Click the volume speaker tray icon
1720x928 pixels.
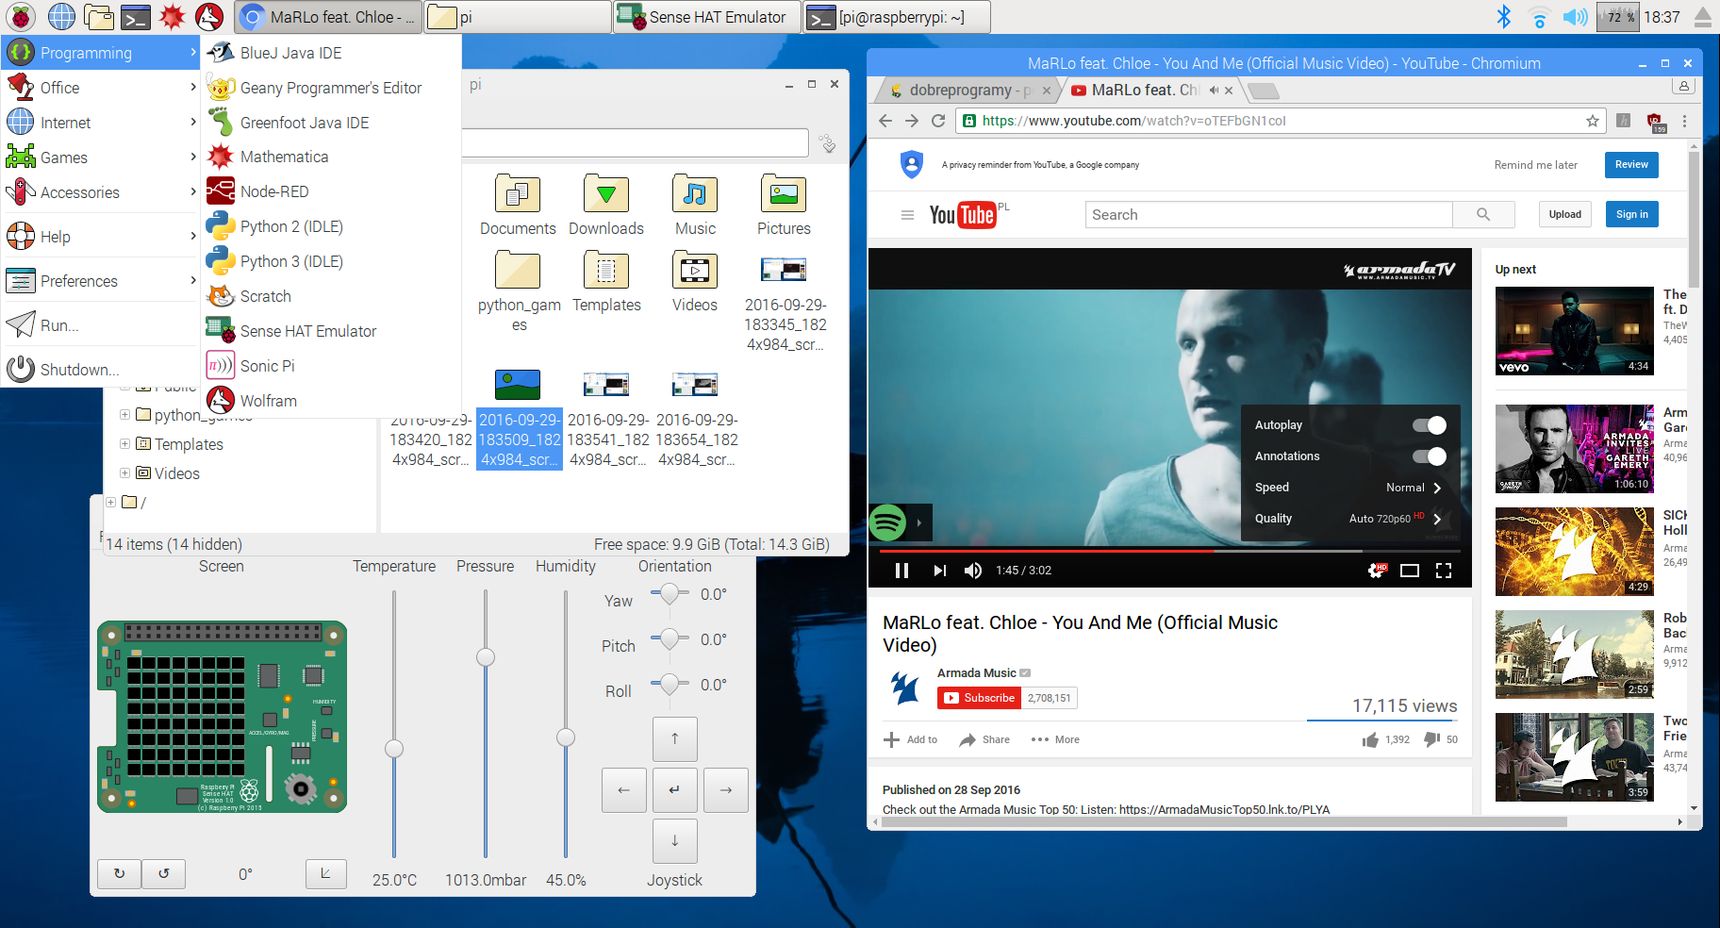(1575, 17)
